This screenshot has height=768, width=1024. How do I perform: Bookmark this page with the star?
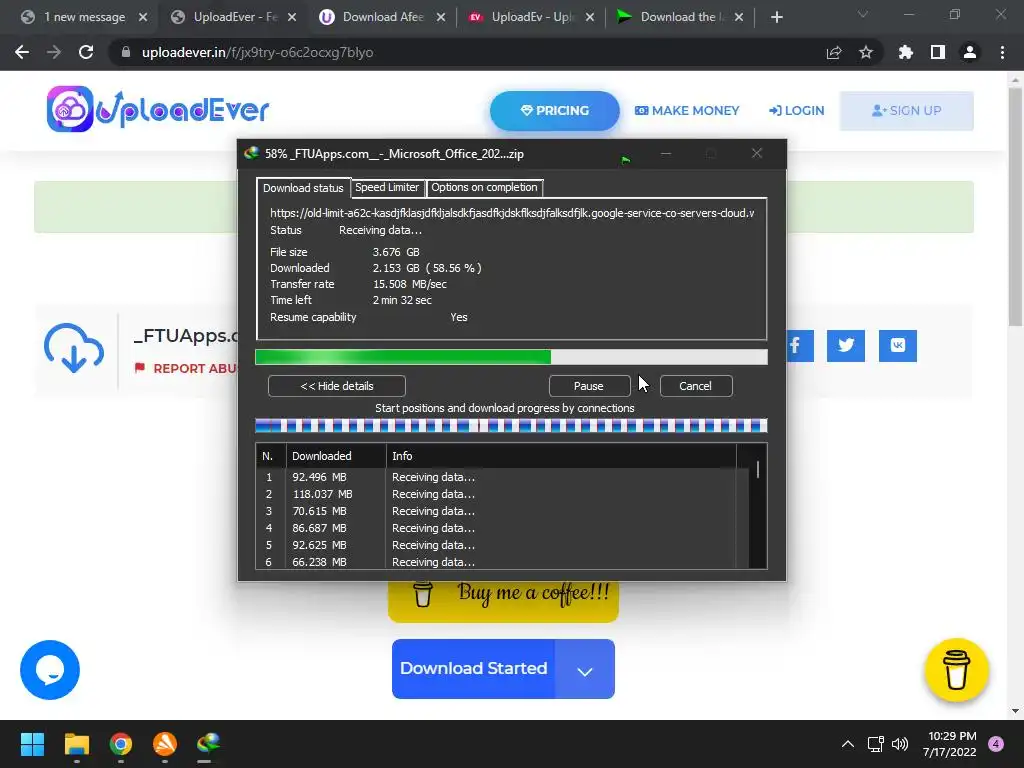[866, 52]
